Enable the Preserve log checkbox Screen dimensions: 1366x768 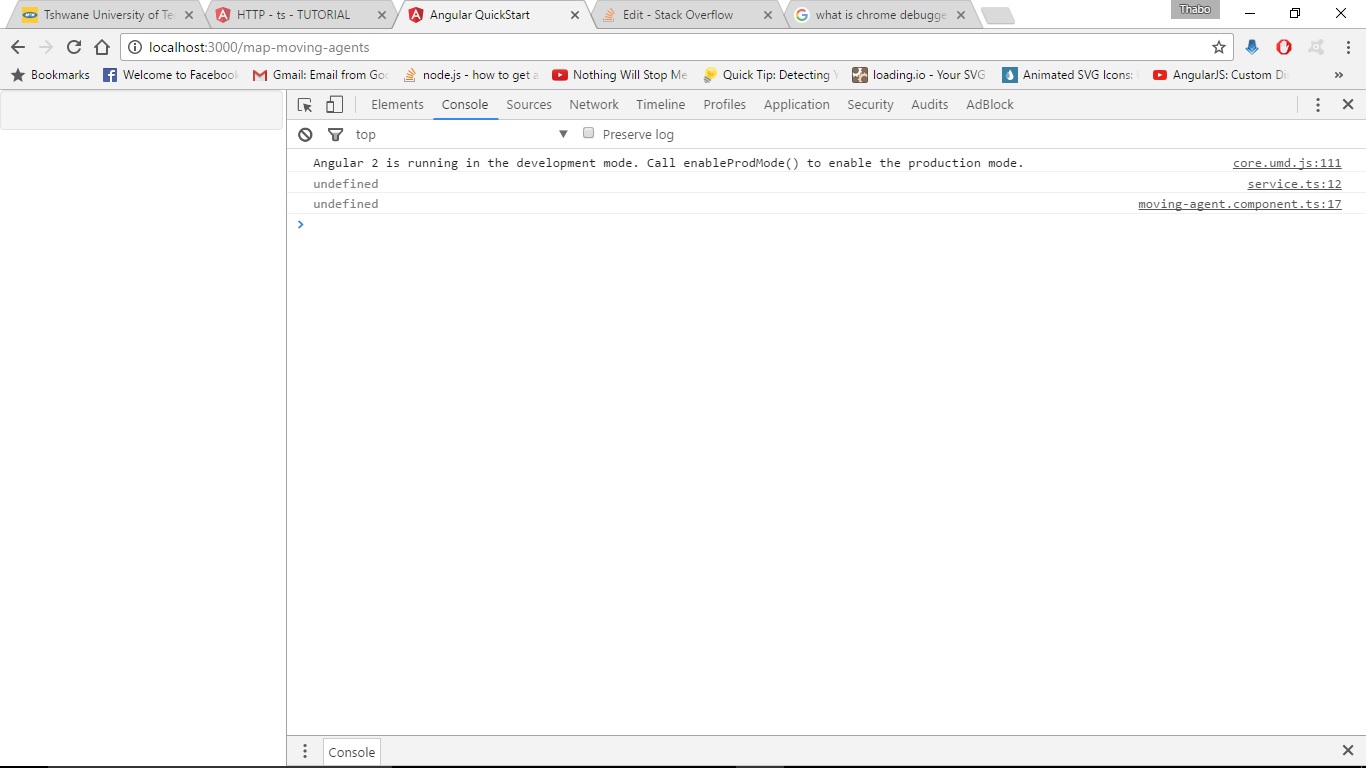589,133
